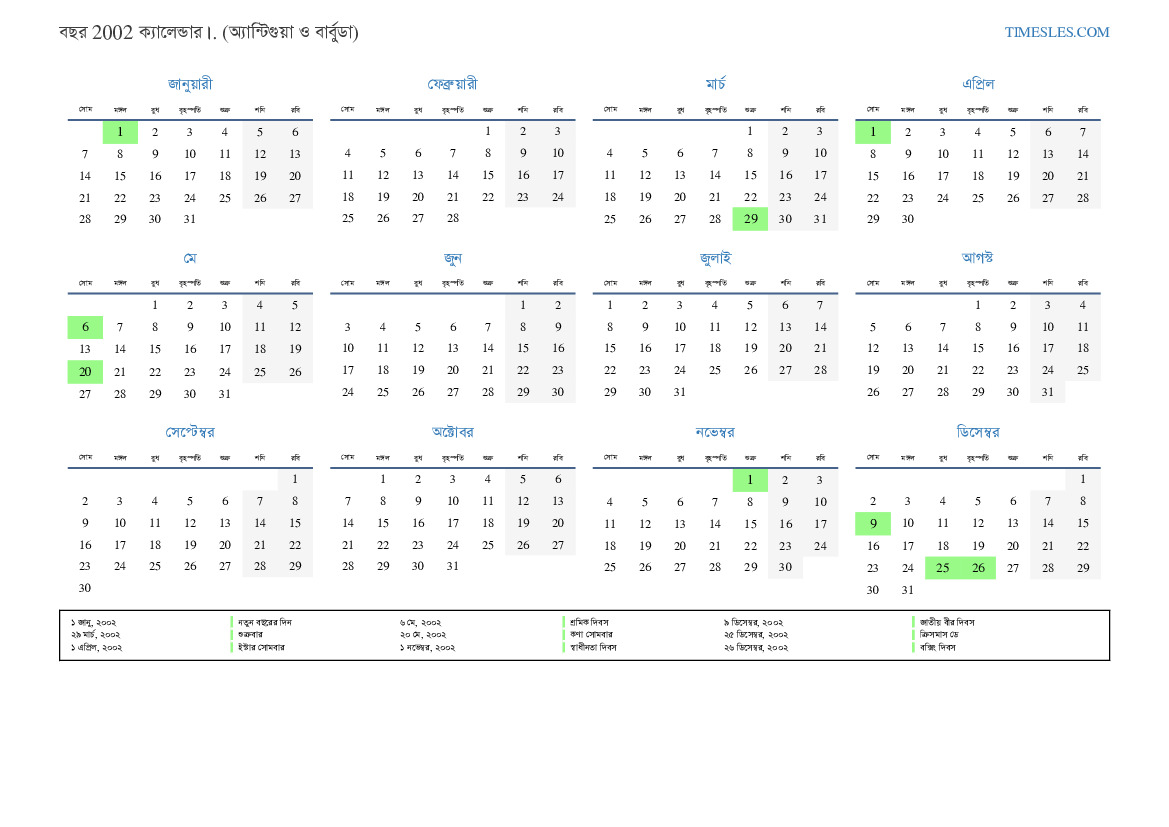Select the ফেব্রুয়ারী month heading
Viewport: 1169px width, 827px height.
pos(453,84)
